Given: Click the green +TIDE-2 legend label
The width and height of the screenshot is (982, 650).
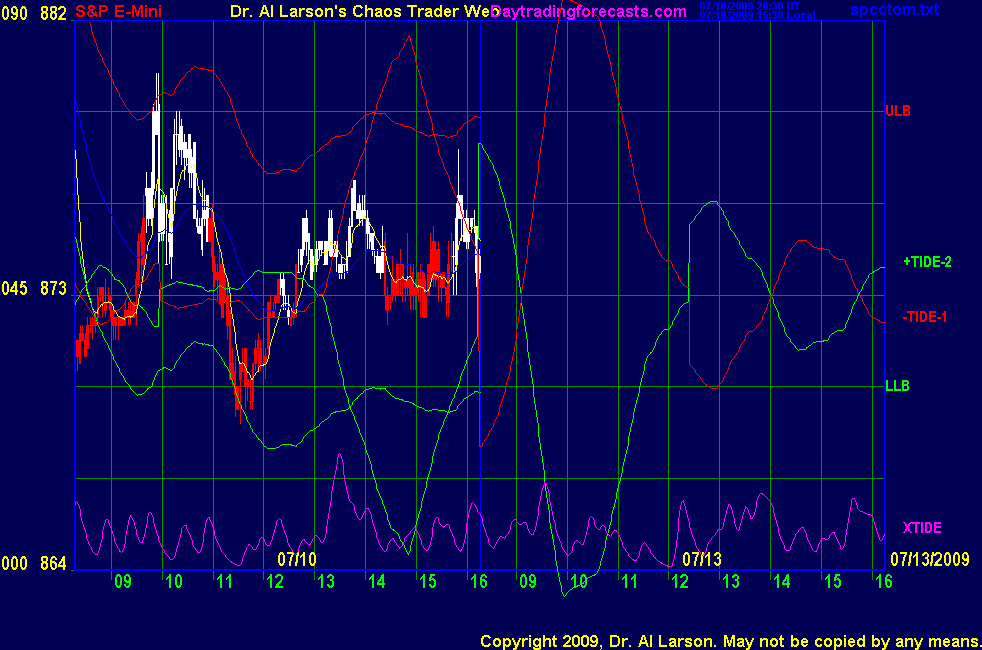Looking at the screenshot, I should click(927, 262).
